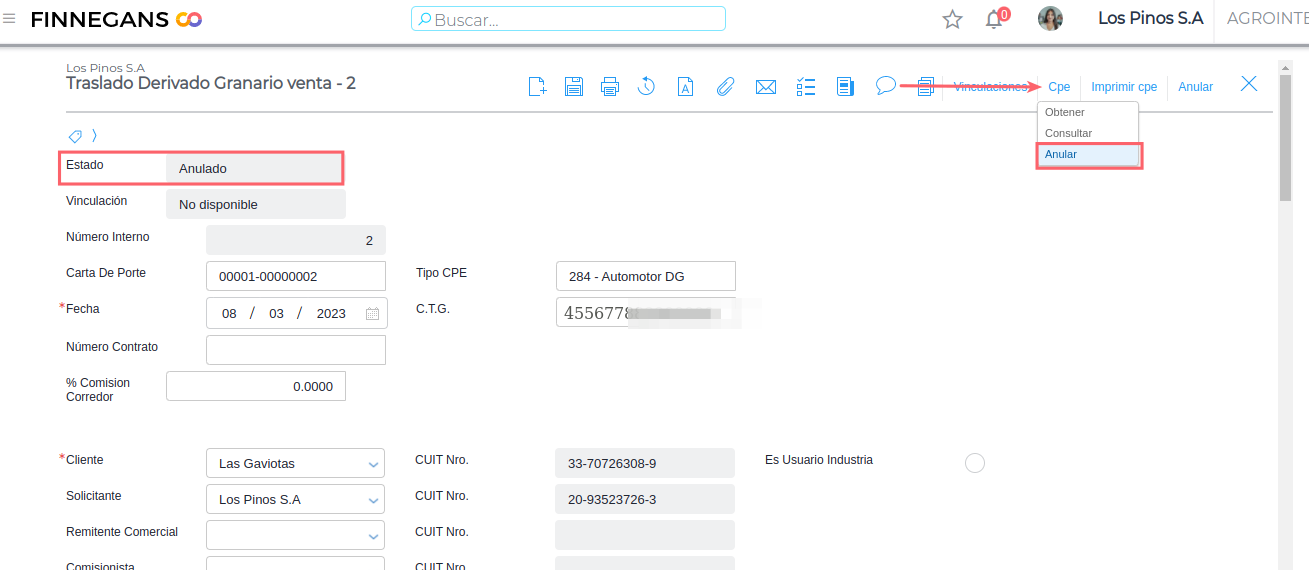
Task: Click the document with letter A icon
Action: (x=686, y=87)
